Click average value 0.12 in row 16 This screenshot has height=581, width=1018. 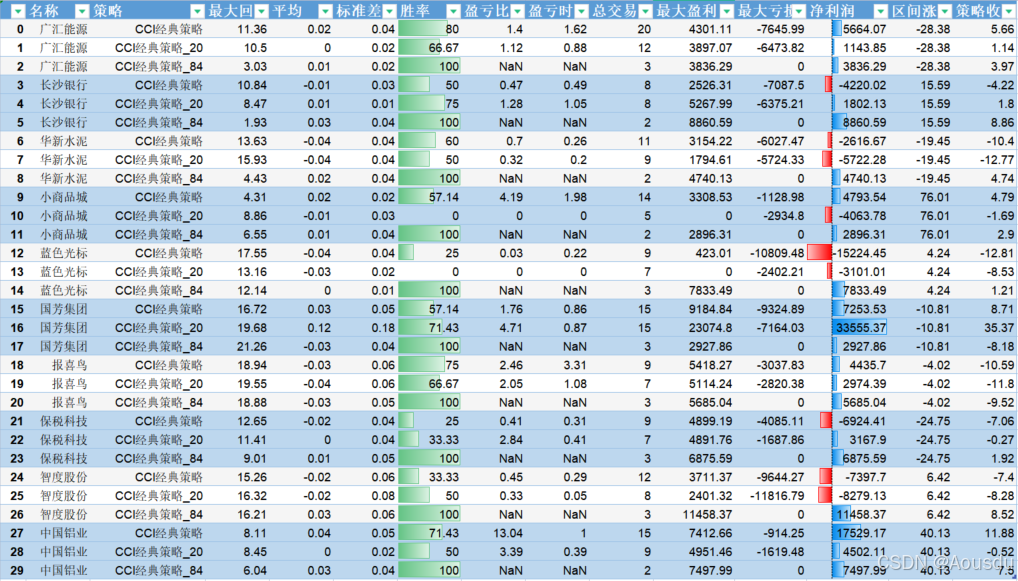click(319, 328)
